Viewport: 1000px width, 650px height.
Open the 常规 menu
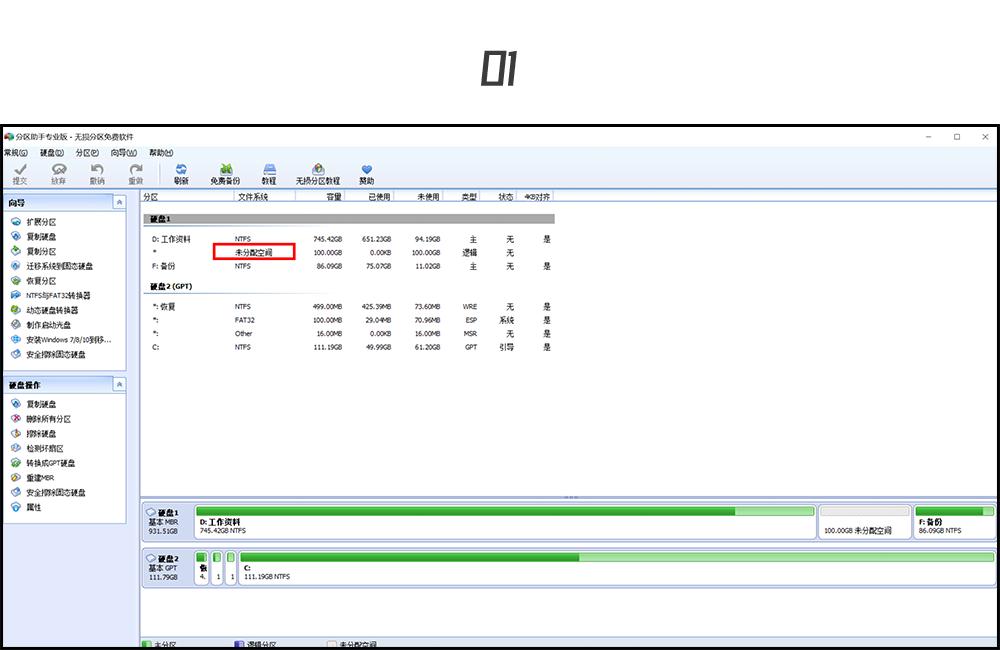[x=16, y=153]
